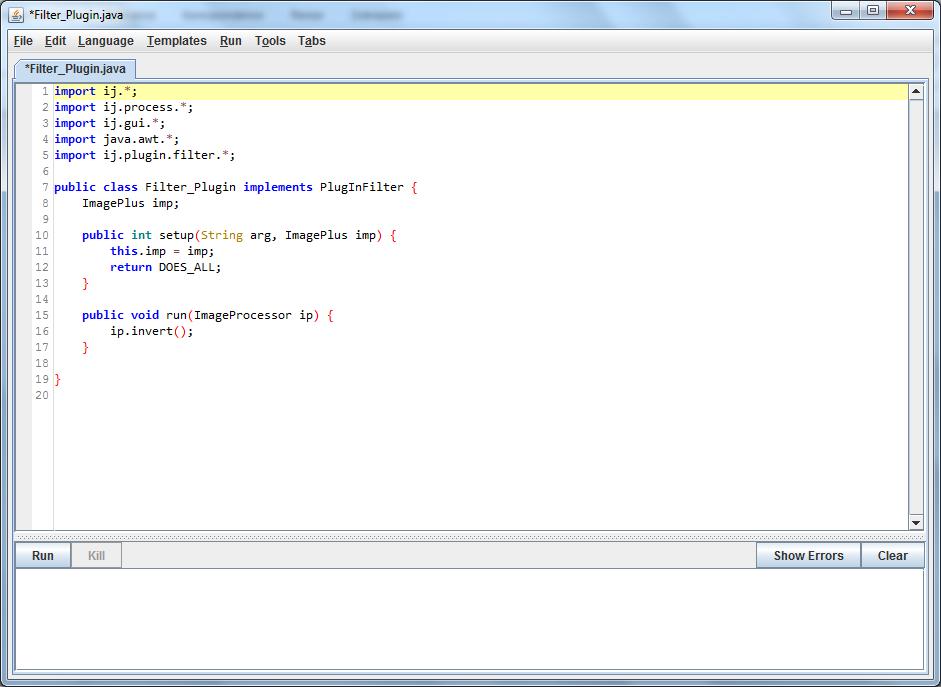Click the class name 'Filter_Plugin' in code
Viewport: 941px width, 687px height.
tap(190, 187)
